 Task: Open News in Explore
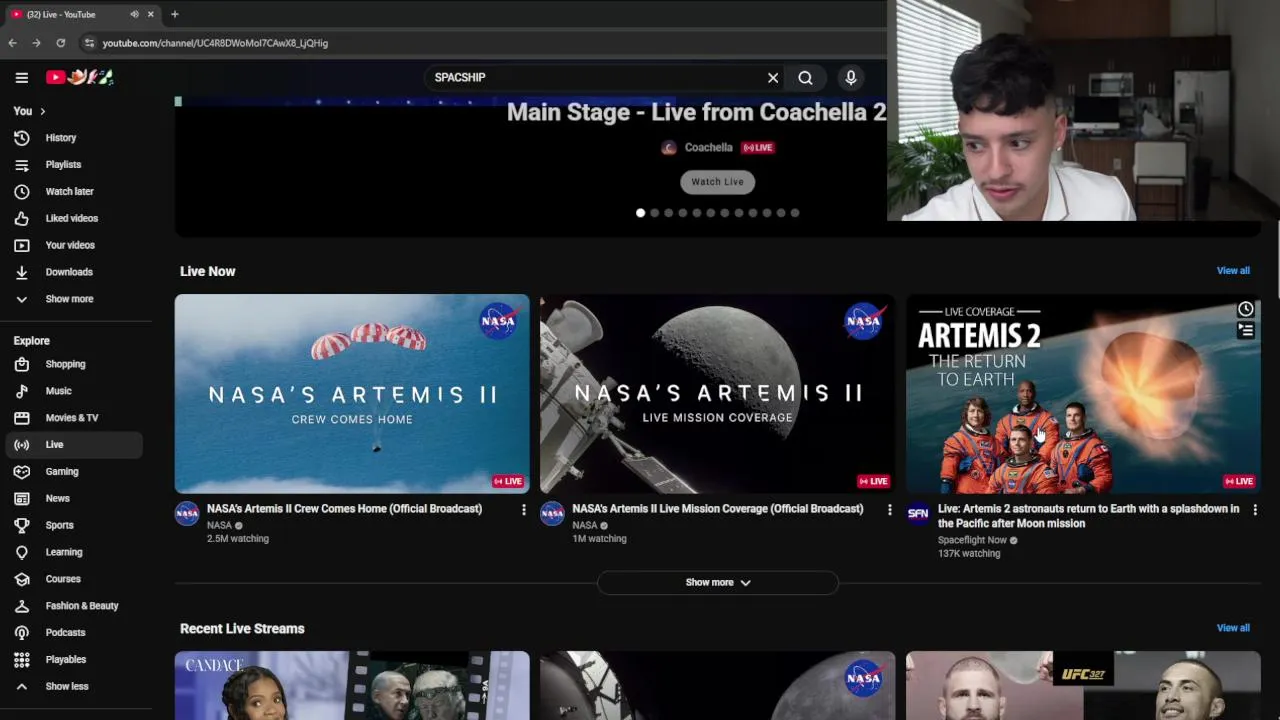pyautogui.click(x=73, y=499)
